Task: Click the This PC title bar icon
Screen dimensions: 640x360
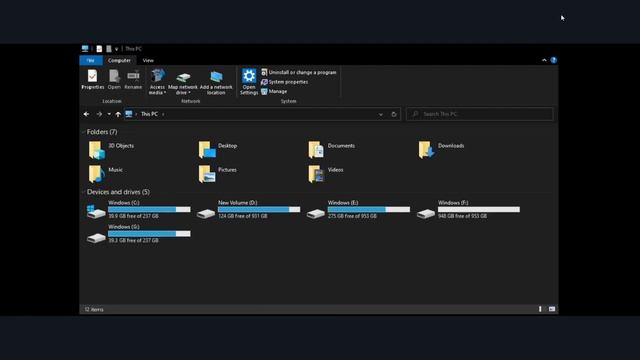Action: pyautogui.click(x=85, y=49)
